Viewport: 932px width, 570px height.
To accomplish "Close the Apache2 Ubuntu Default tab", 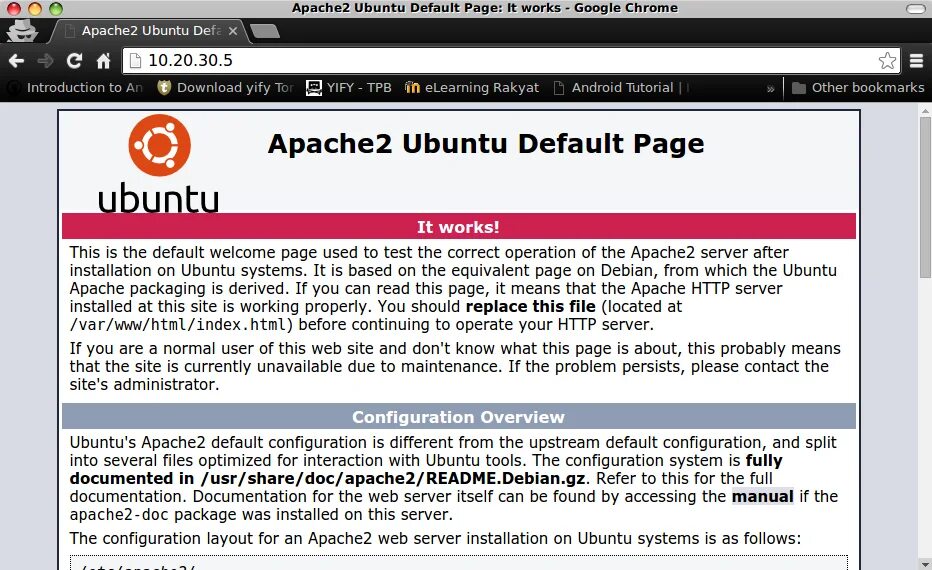I will (233, 31).
